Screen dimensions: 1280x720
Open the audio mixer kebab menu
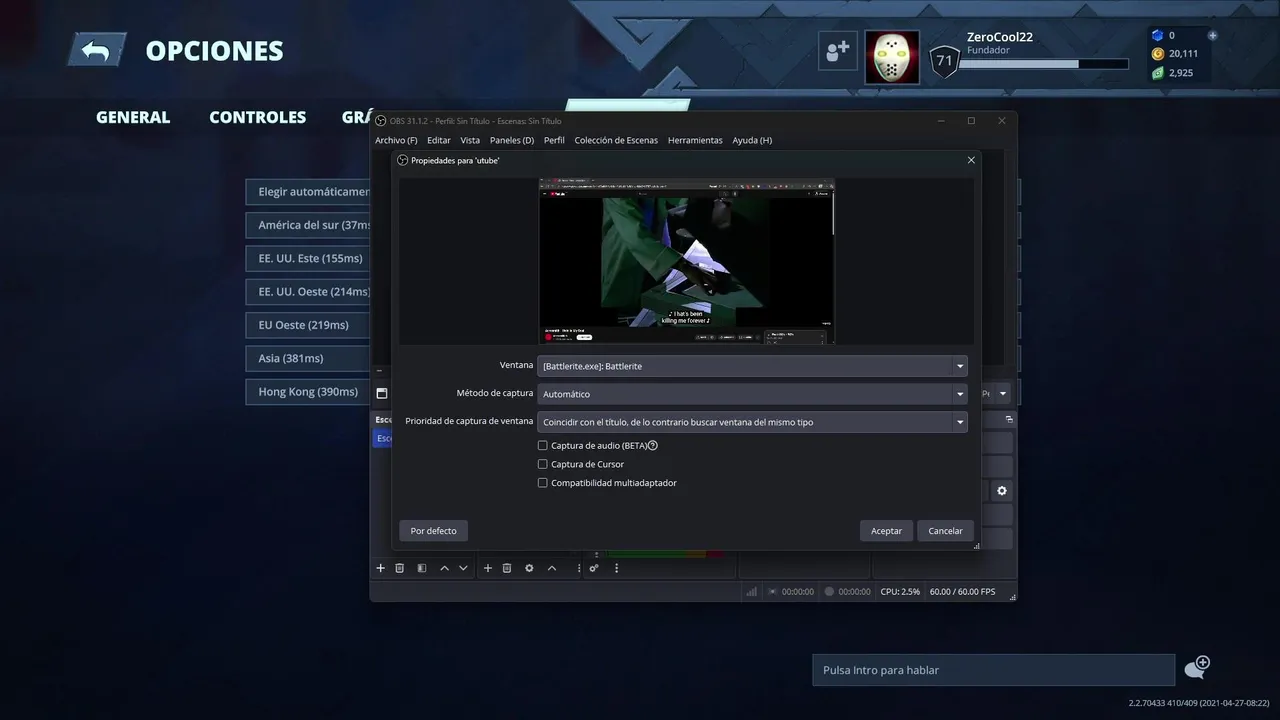tap(616, 568)
